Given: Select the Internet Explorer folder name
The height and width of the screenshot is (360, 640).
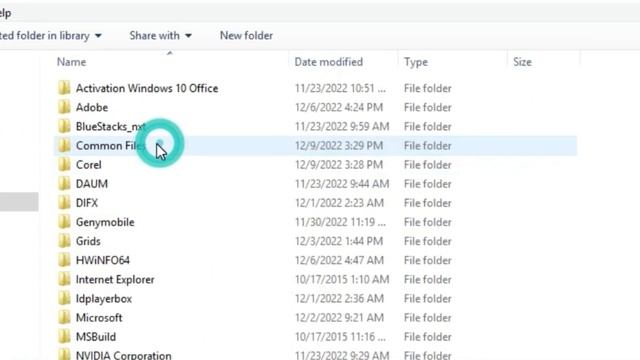Looking at the screenshot, I should (x=115, y=280).
